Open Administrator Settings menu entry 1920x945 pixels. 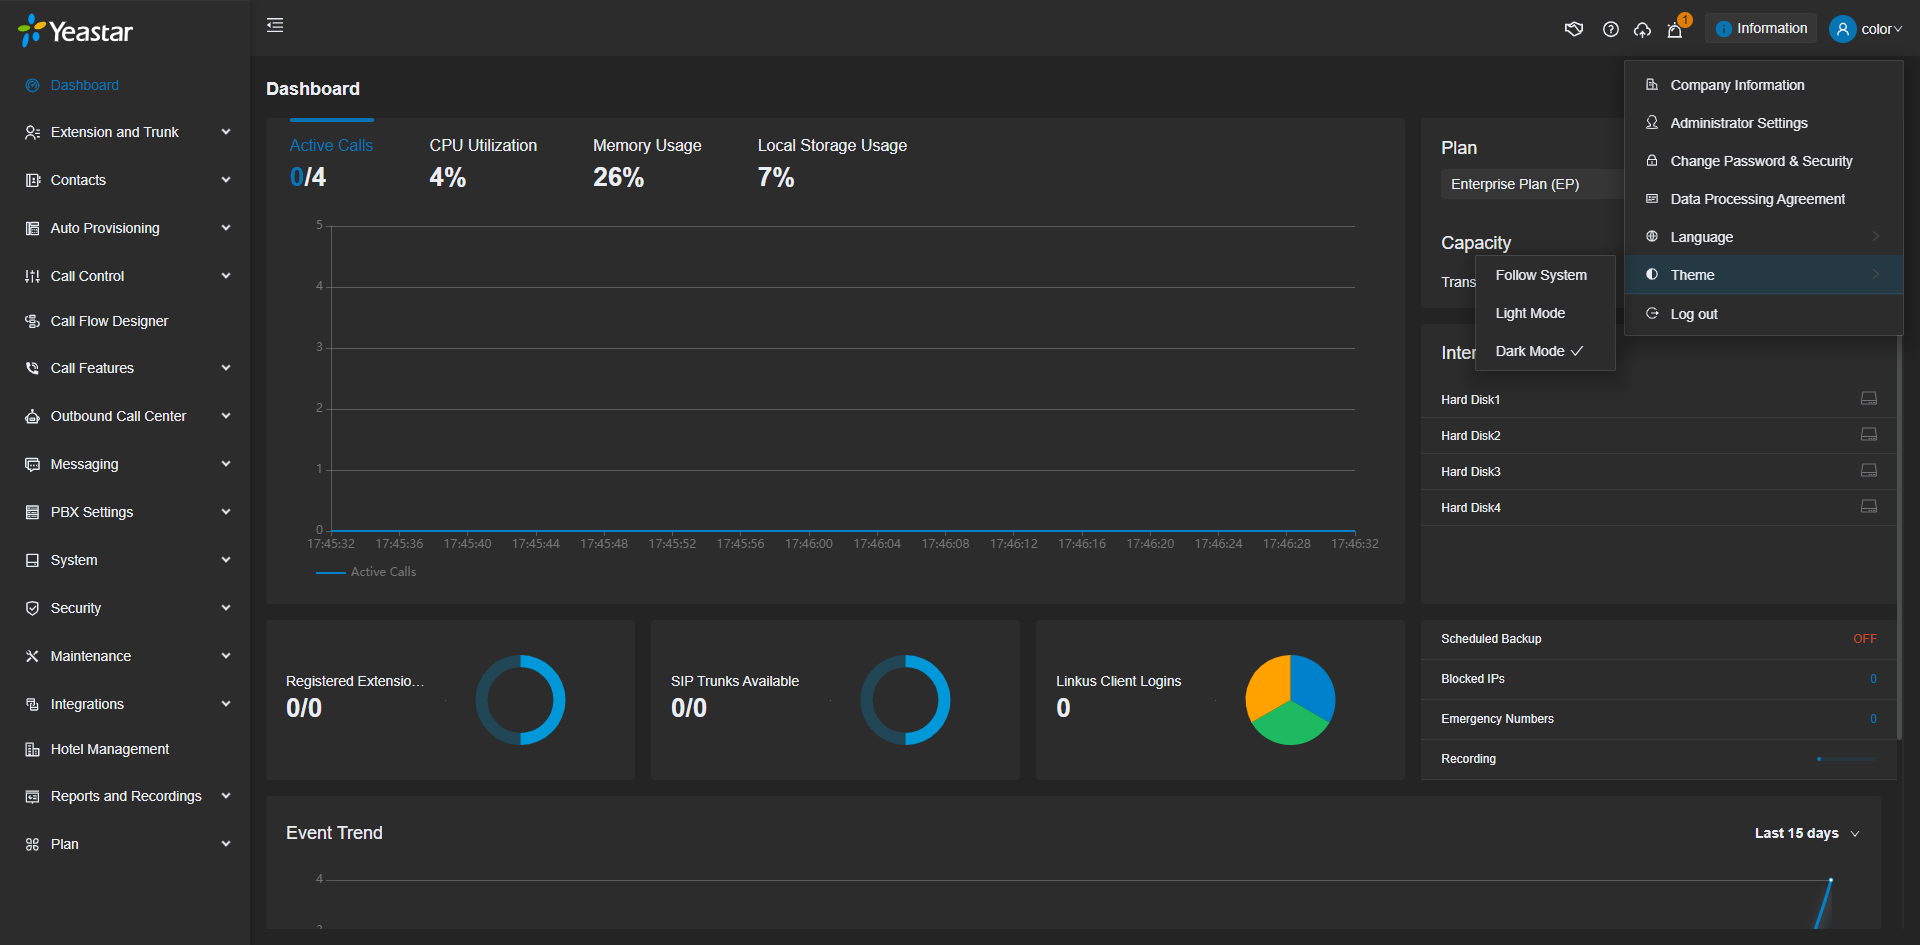pos(1738,122)
